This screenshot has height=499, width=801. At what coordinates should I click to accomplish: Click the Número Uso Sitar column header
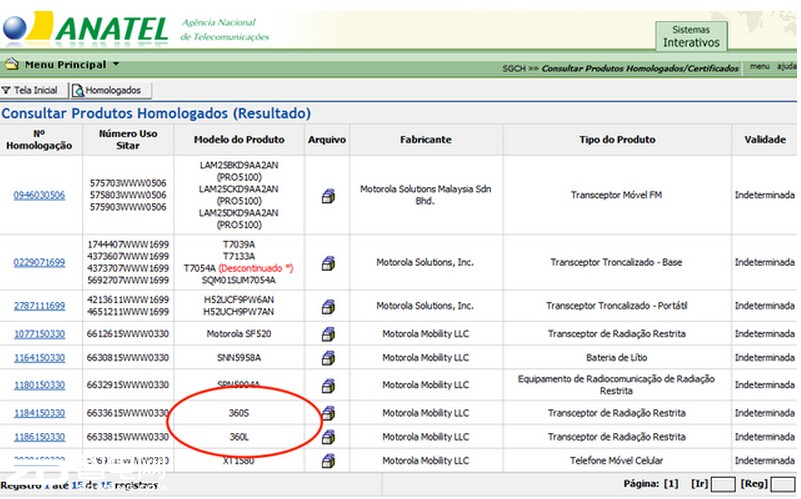click(128, 139)
